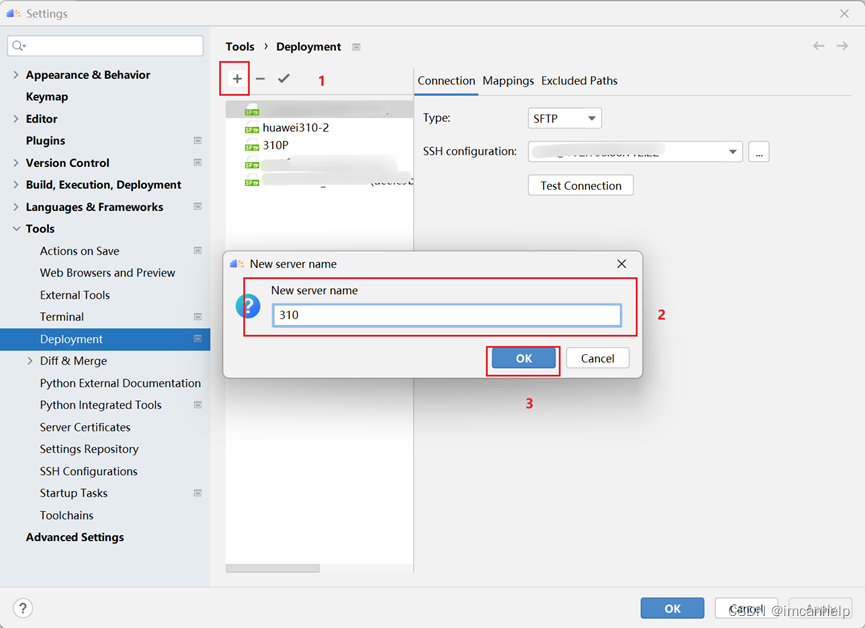The image size is (865, 628).
Task: Click the checkmark (use as default) toolbar icon
Action: [283, 78]
